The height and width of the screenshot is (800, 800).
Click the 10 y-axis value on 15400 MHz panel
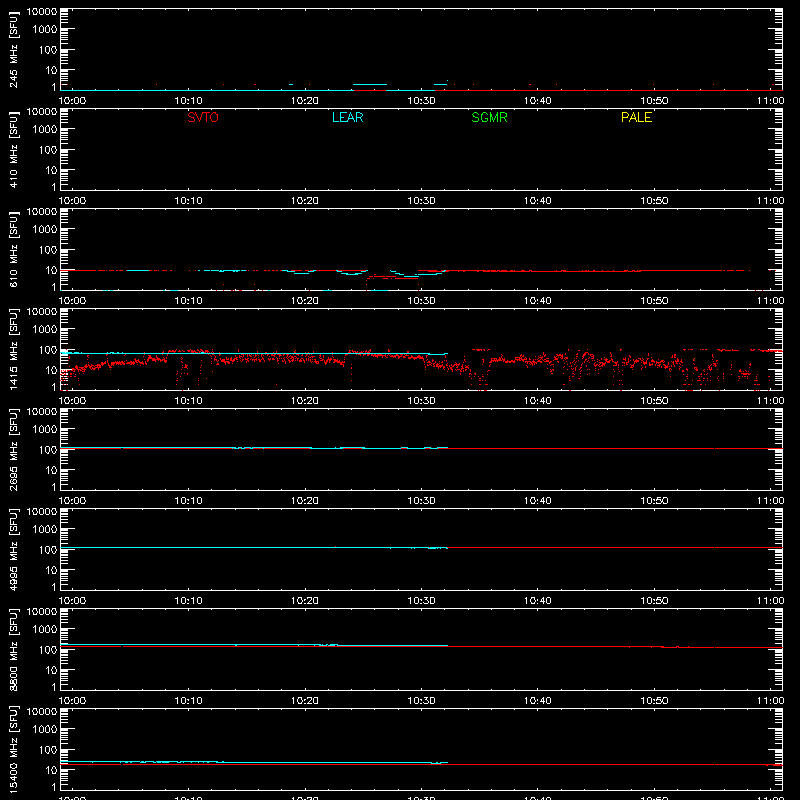[x=51, y=770]
